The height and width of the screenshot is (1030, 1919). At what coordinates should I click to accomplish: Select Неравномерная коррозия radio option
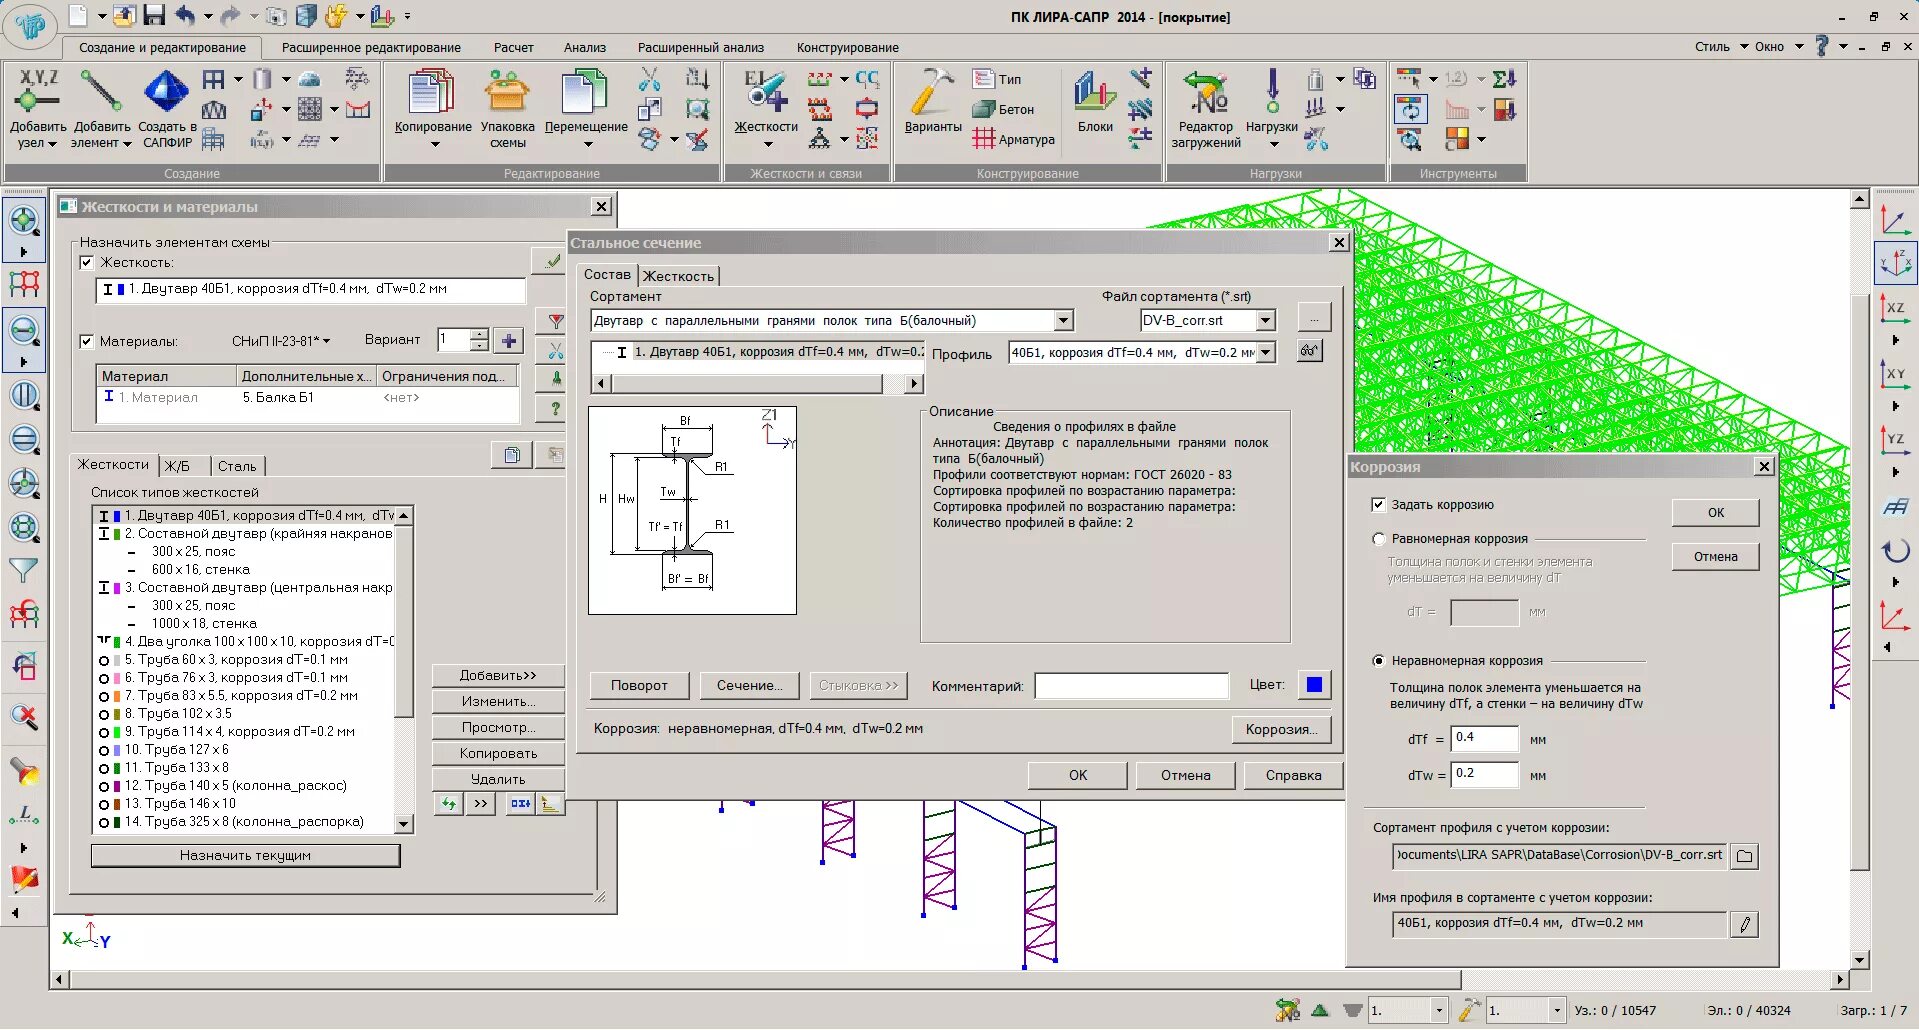[x=1379, y=661]
